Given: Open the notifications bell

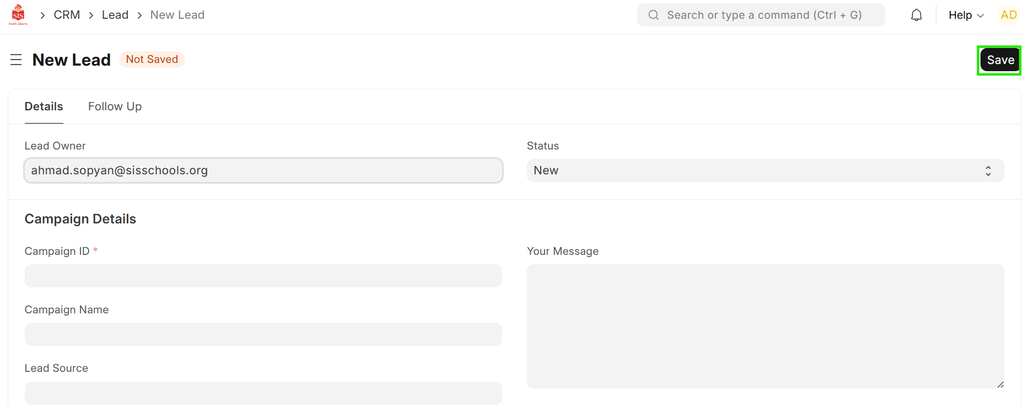Looking at the screenshot, I should pos(916,15).
